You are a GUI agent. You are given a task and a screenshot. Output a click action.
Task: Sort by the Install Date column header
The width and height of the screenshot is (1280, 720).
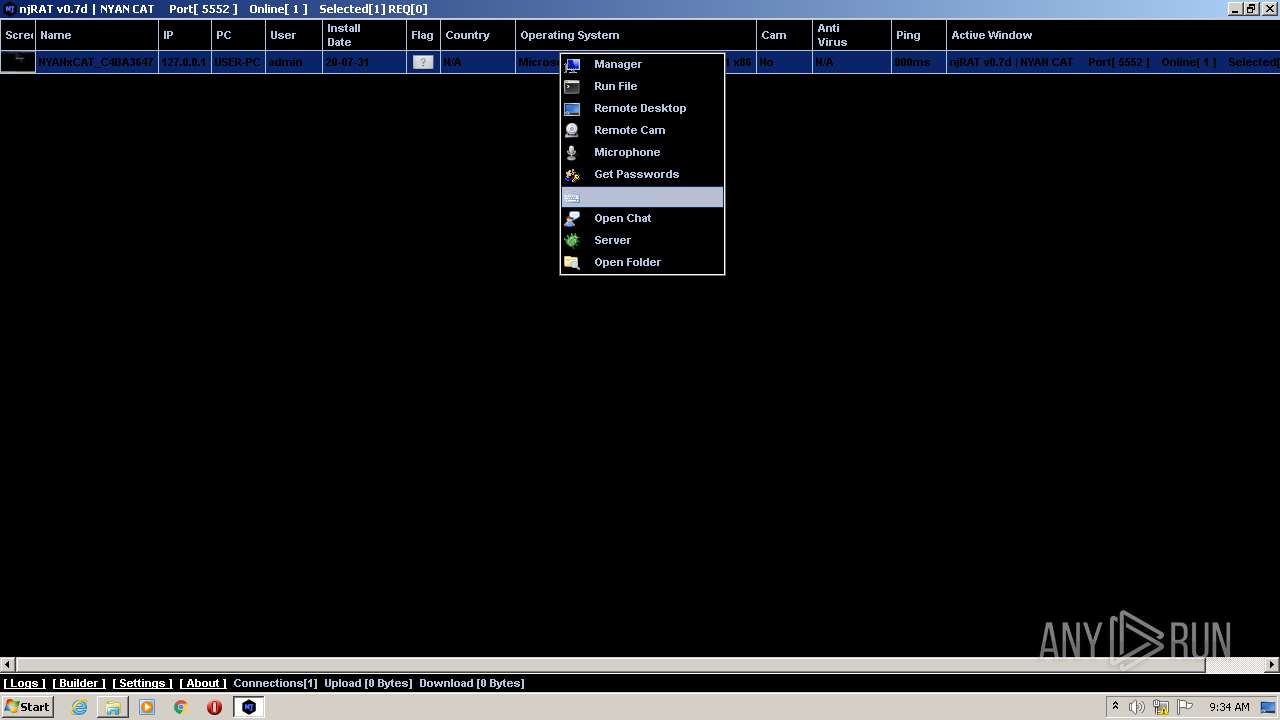tap(364, 35)
